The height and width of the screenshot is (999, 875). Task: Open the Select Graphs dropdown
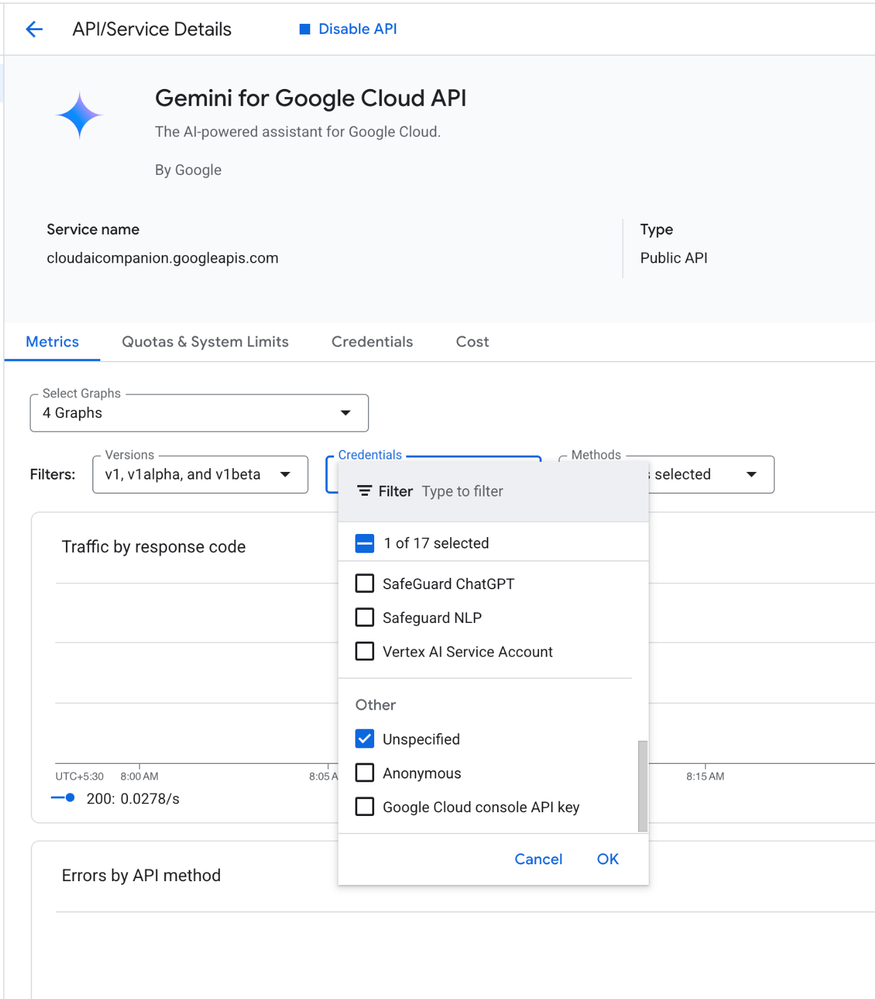click(x=199, y=413)
